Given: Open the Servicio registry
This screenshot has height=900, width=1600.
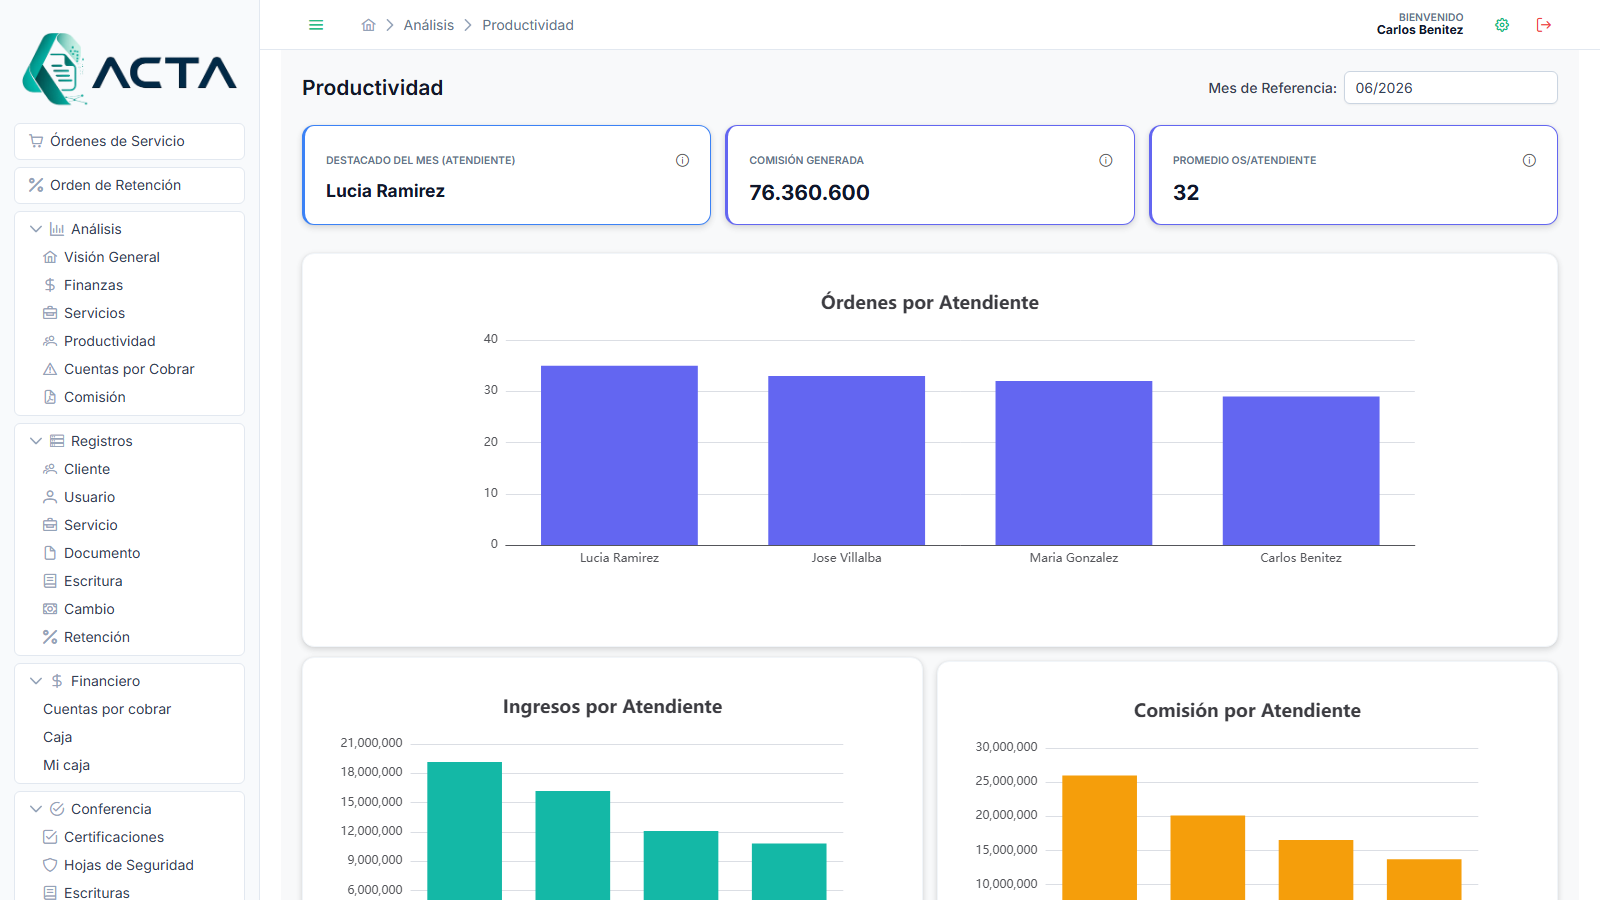Looking at the screenshot, I should coord(91,525).
